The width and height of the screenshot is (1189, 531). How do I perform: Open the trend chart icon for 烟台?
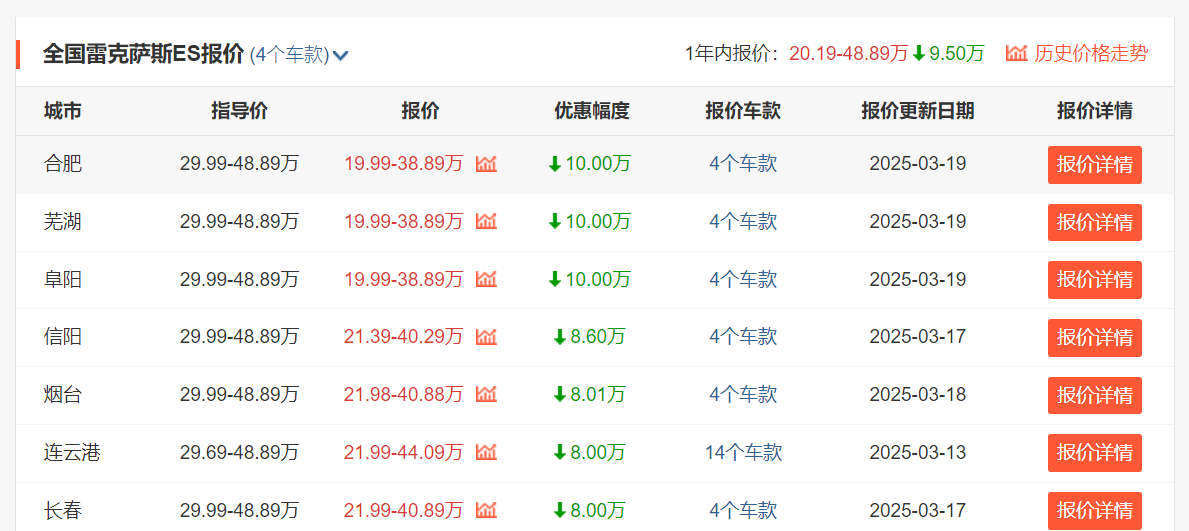[486, 395]
